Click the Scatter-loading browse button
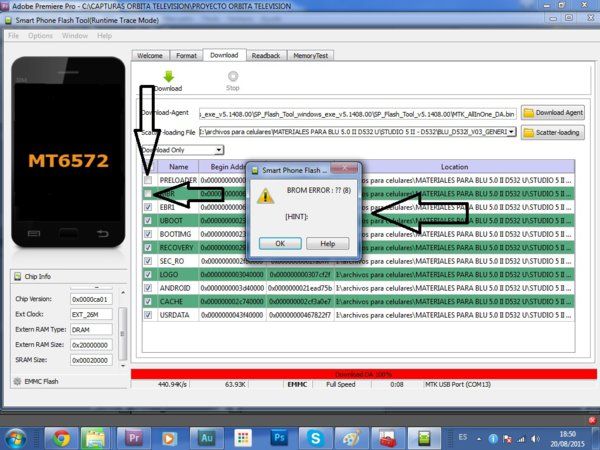Screen dimensions: 600x450 pos(553,132)
